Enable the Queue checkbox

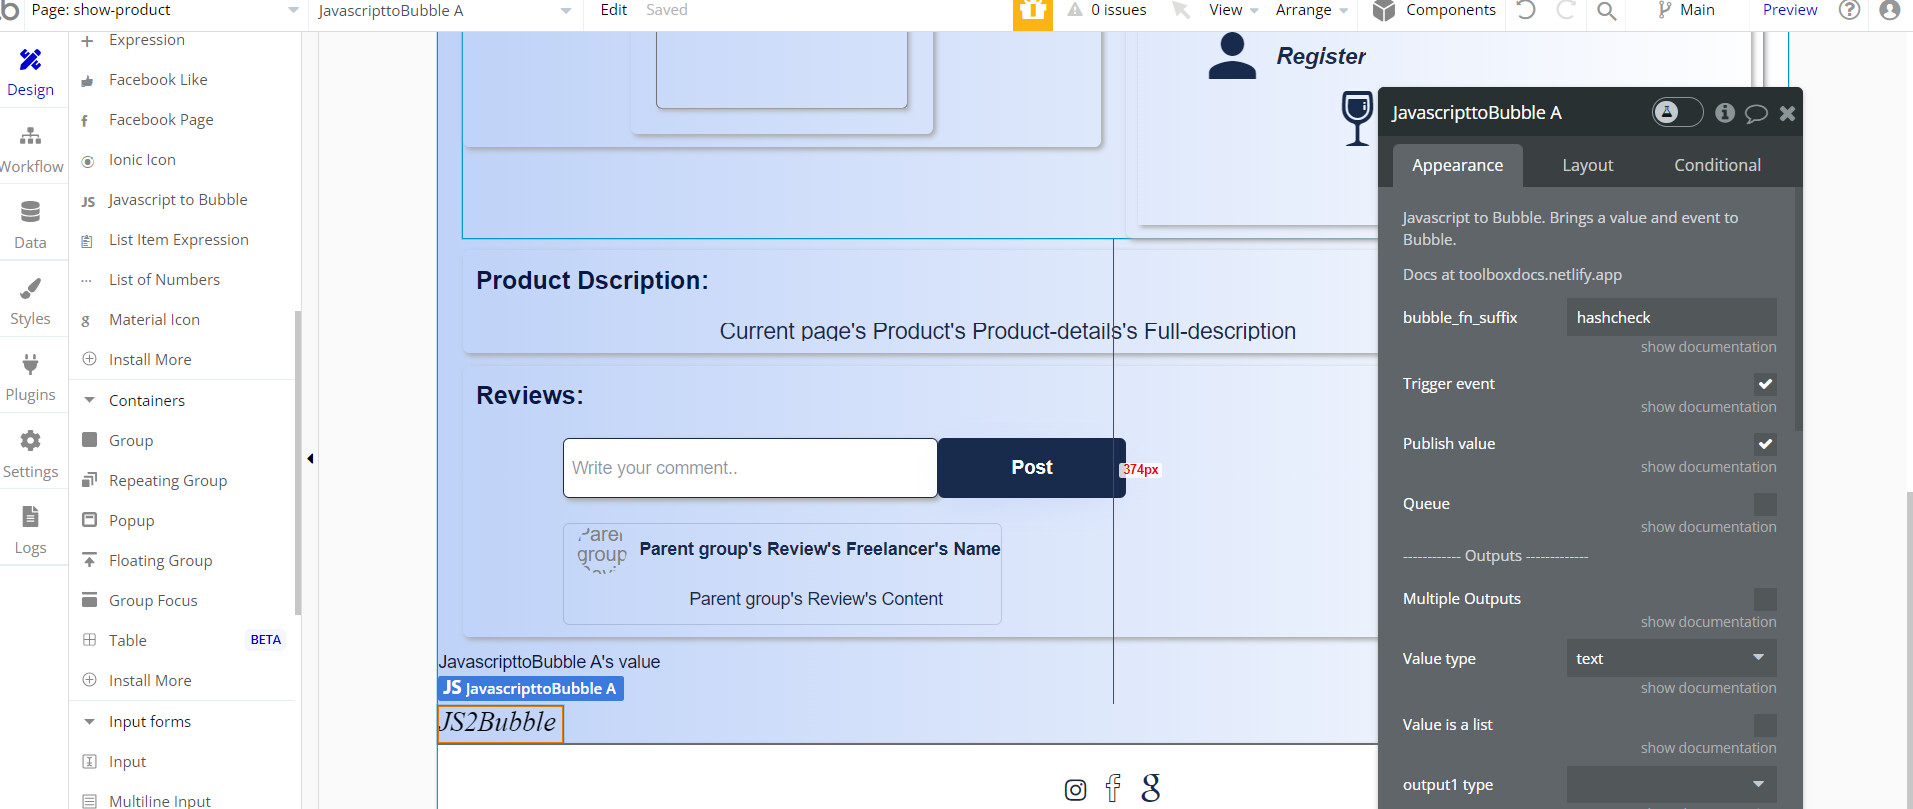click(x=1765, y=504)
